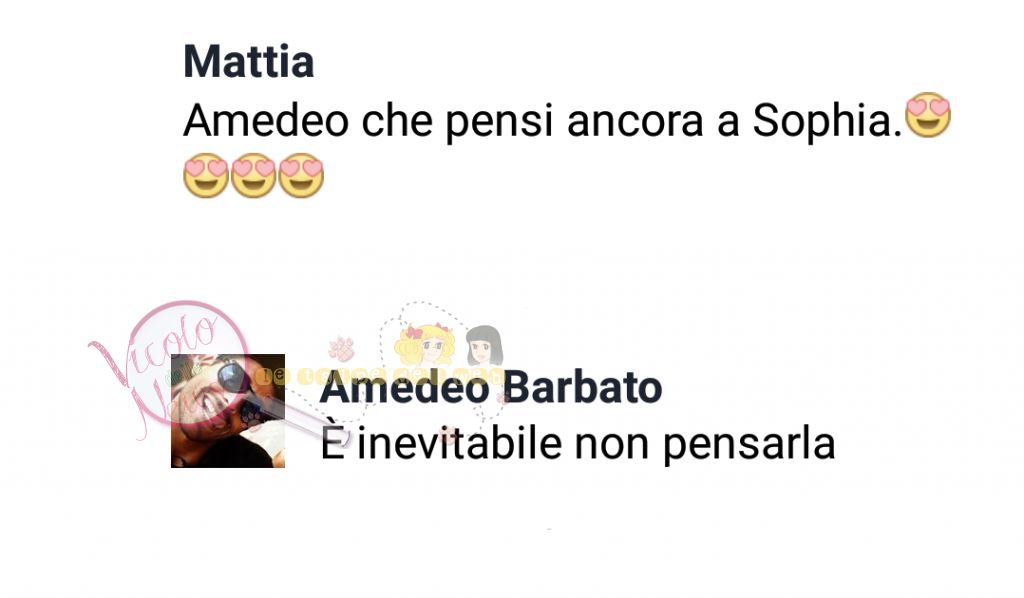Viewport: 1024px width, 598px height.
Task: Click first heart-eyes emoji on second line
Action: 206,175
